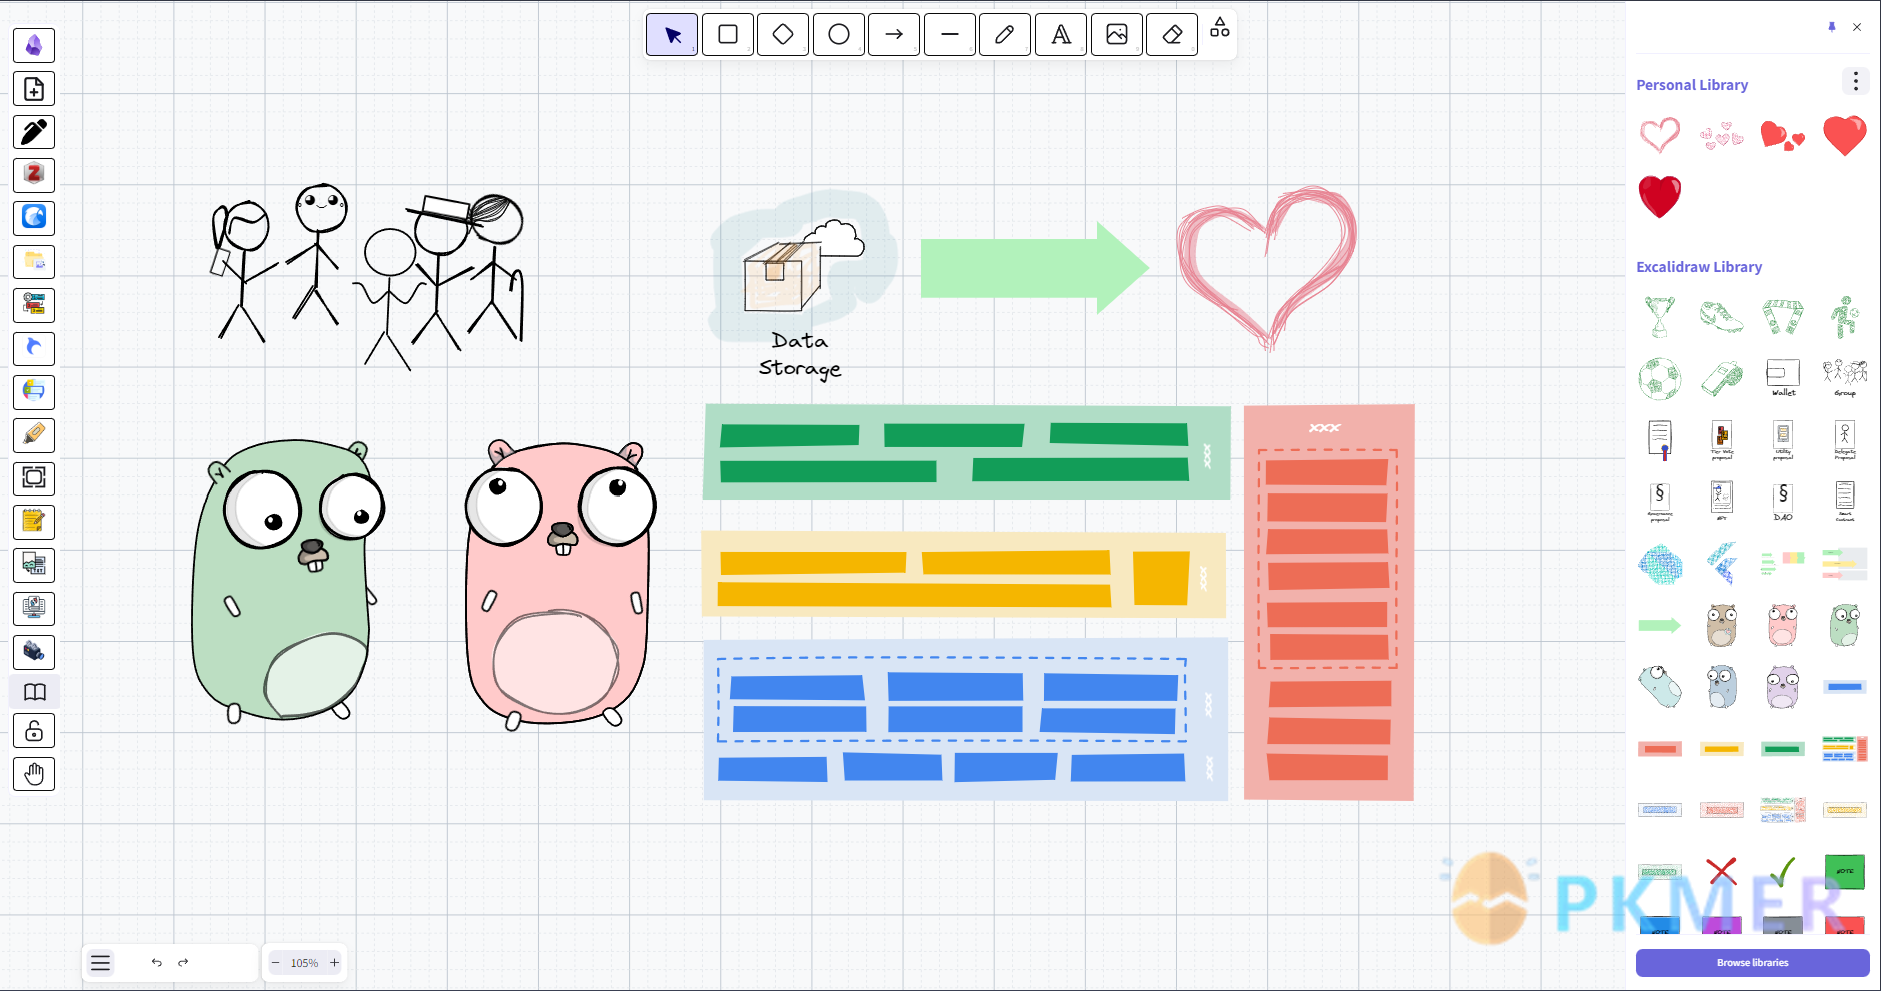Viewport: 1881px width, 991px height.
Task: Click the Personal Library heading
Action: point(1692,85)
